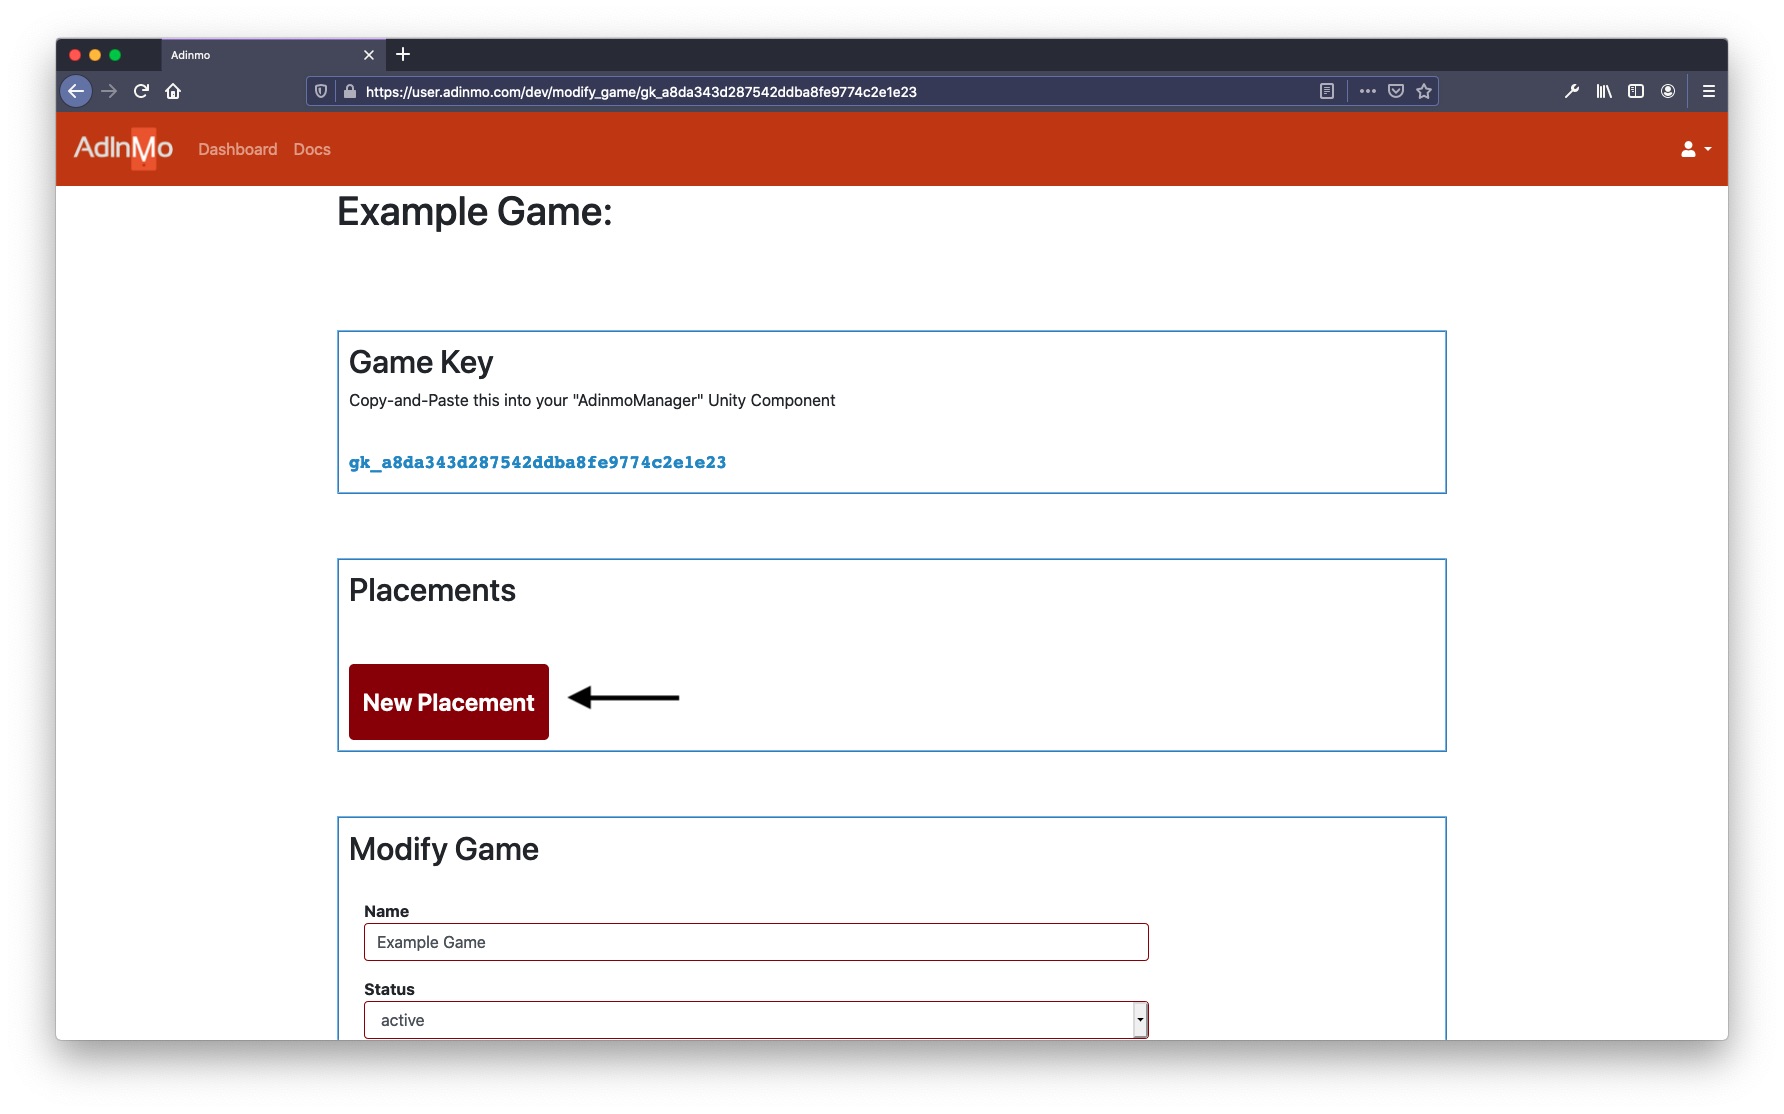Click the browser Back arrow button

[x=76, y=91]
